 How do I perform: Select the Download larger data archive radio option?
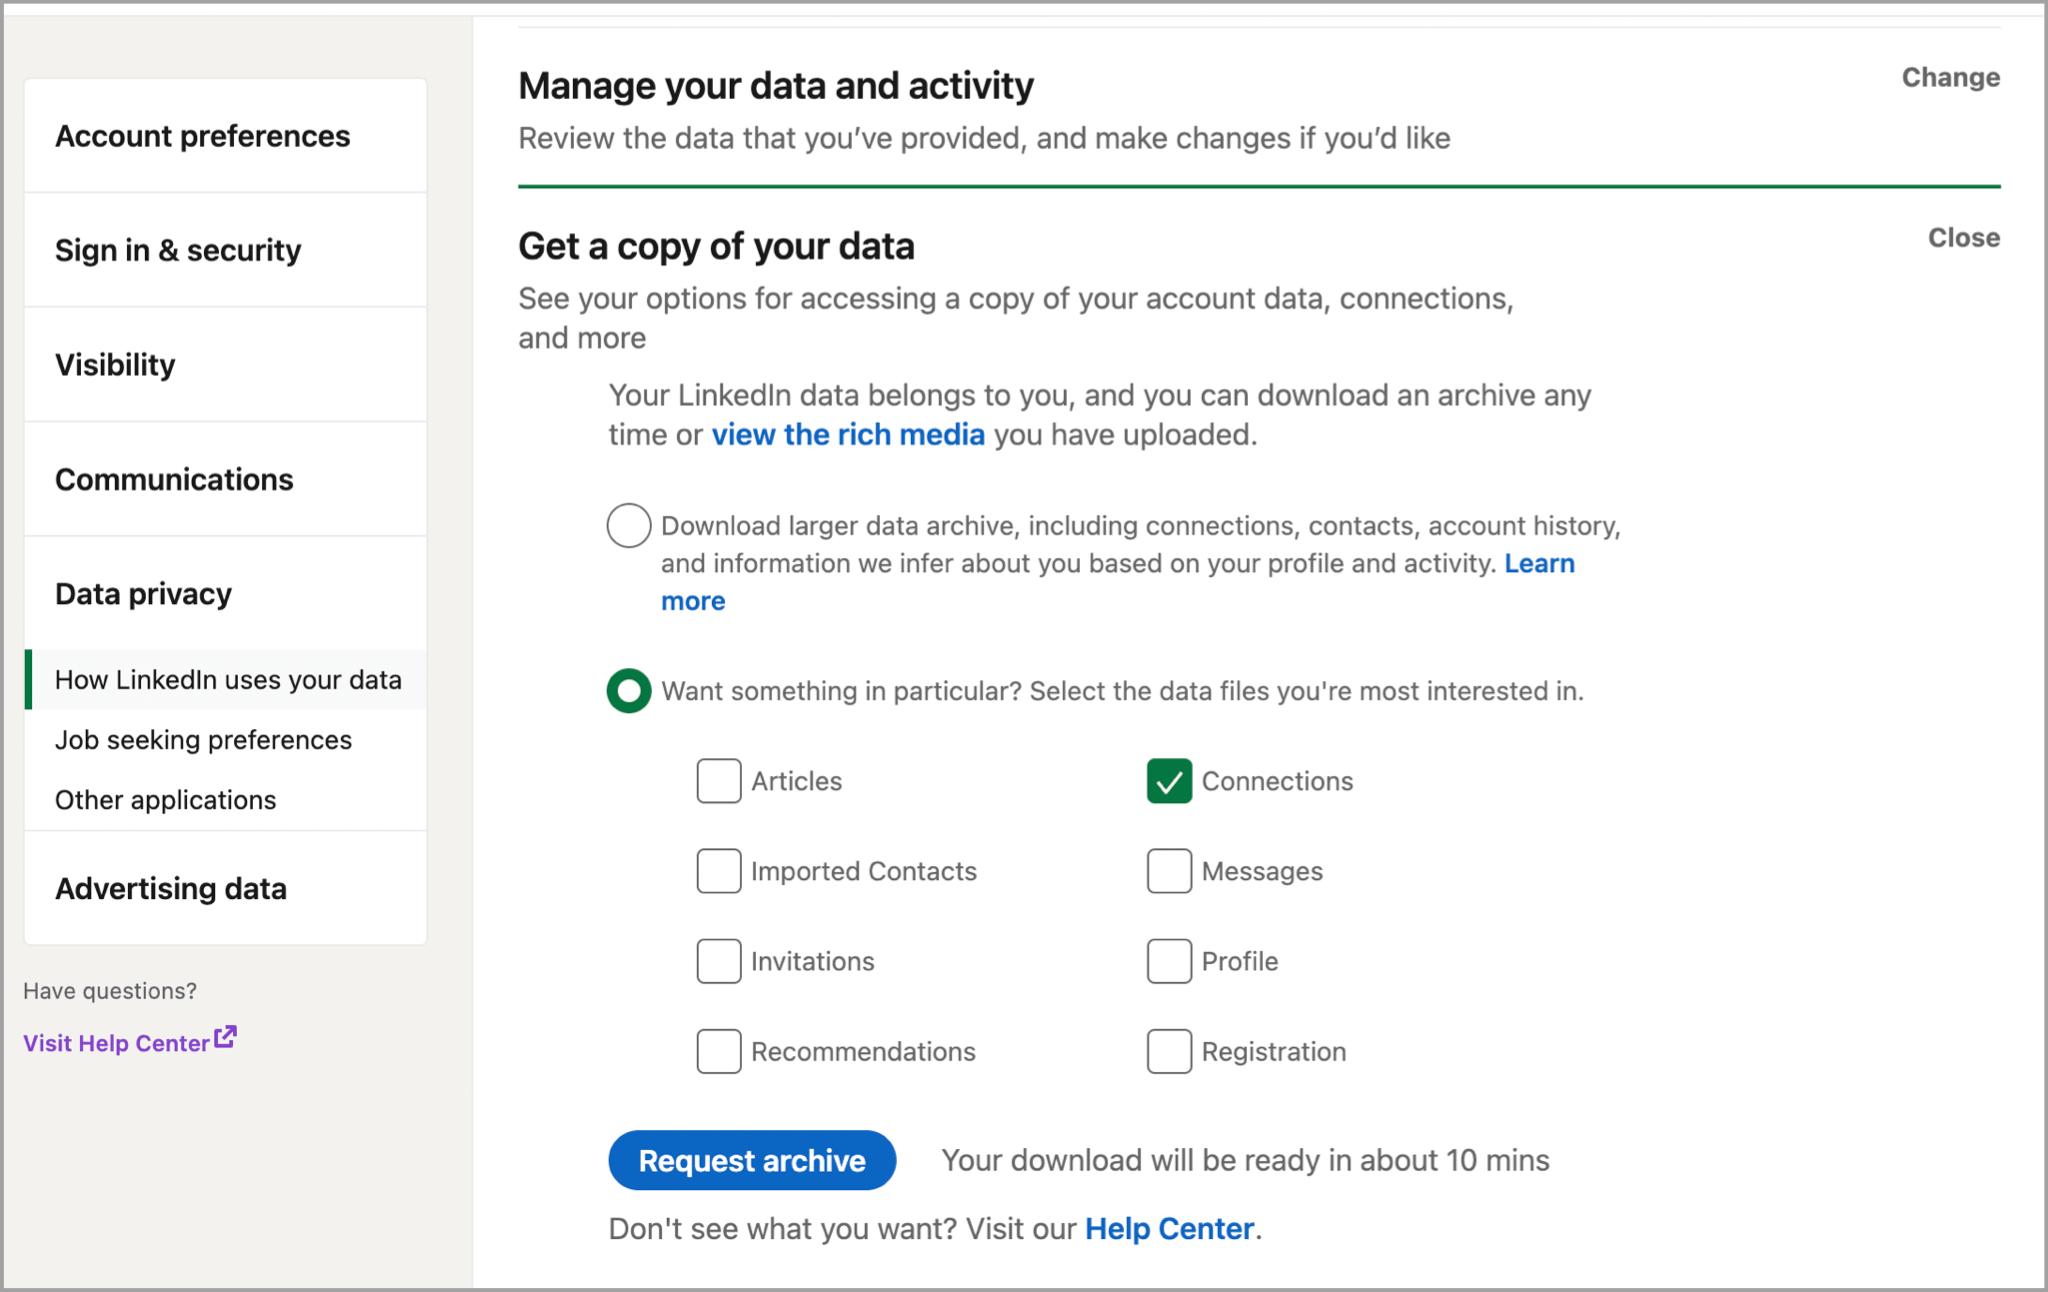[628, 526]
